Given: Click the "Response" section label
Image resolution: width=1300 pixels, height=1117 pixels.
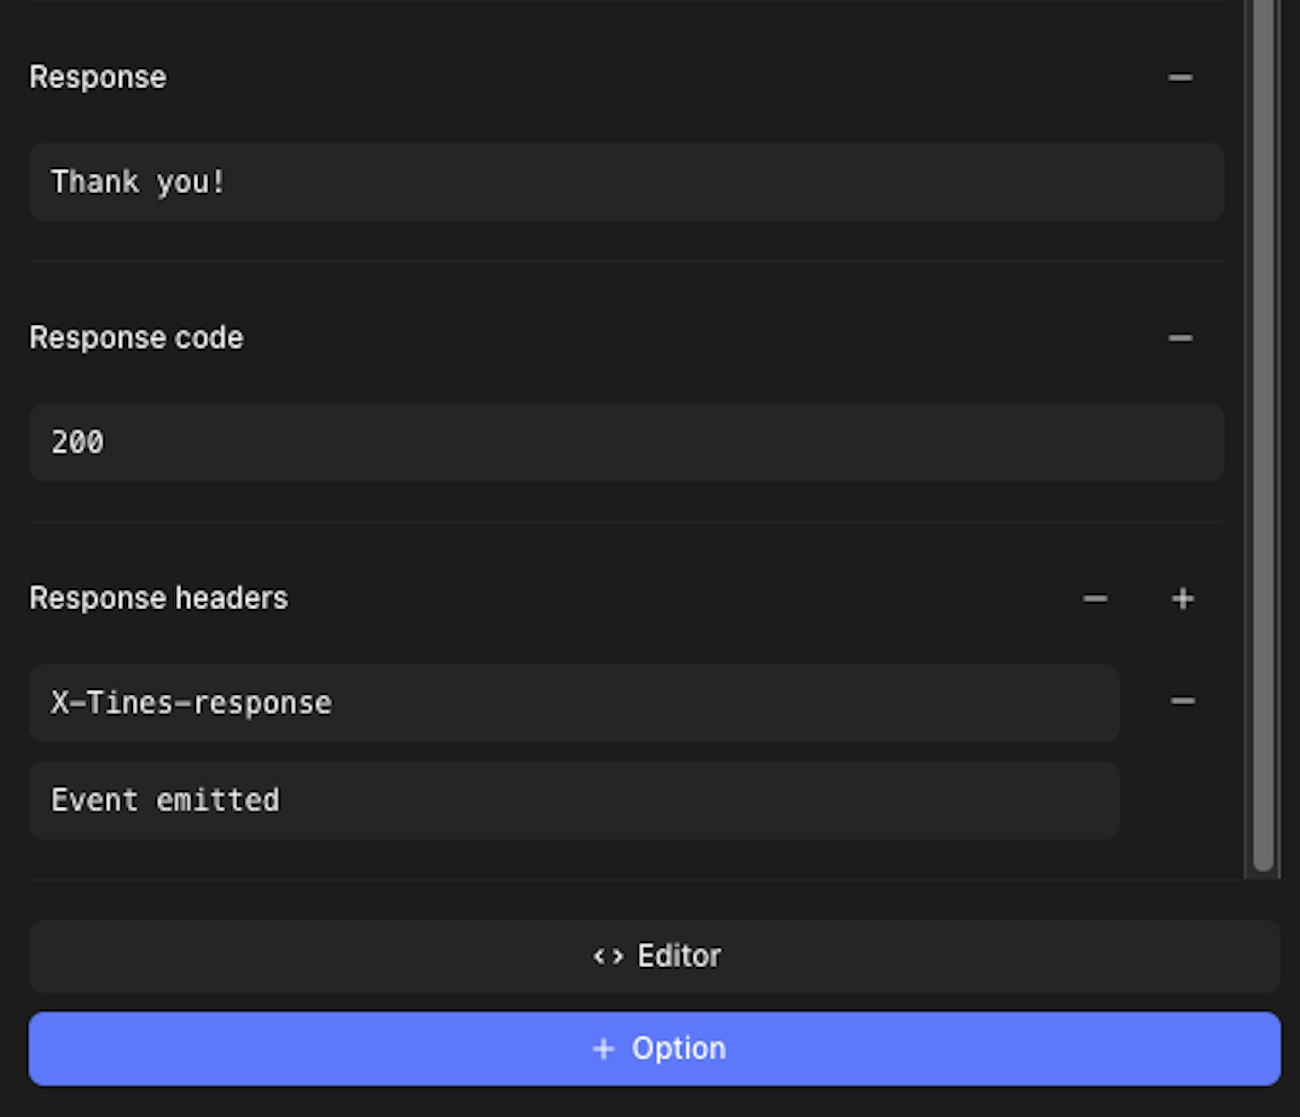Looking at the screenshot, I should pos(98,78).
